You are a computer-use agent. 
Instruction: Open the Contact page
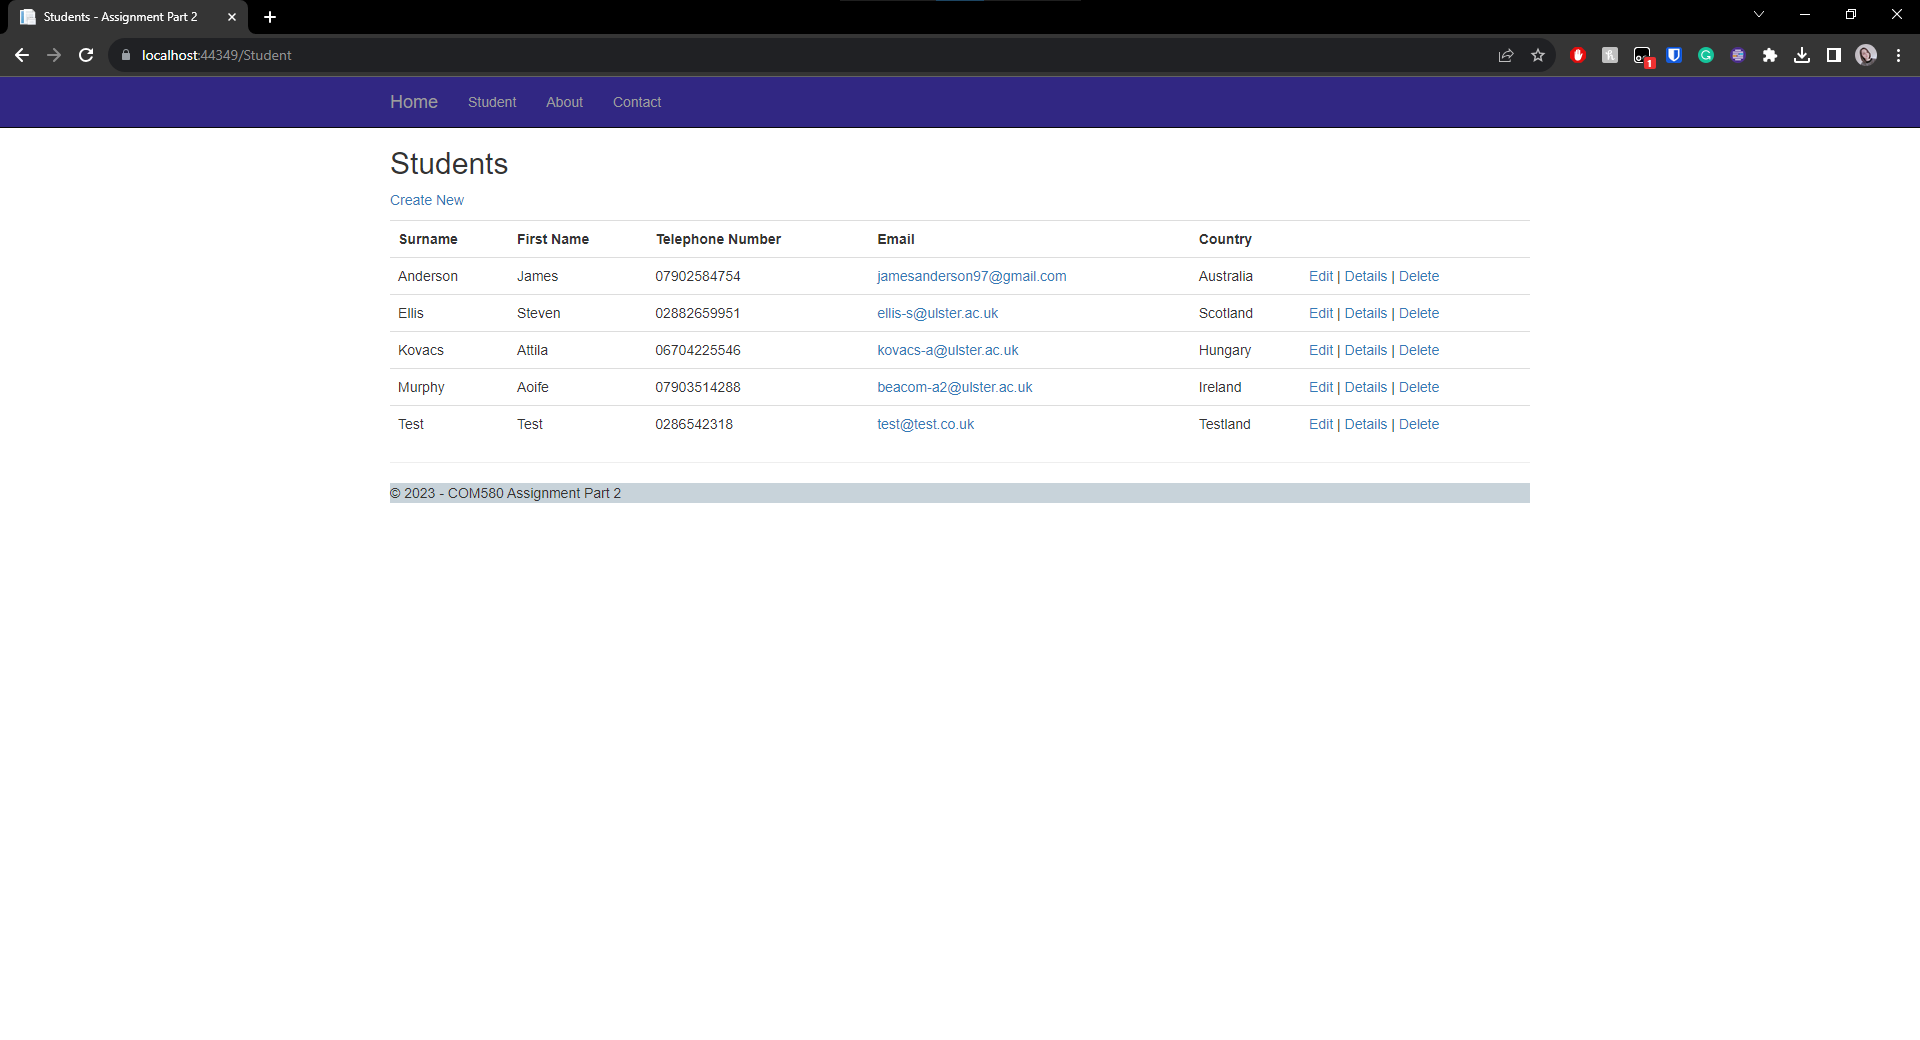pyautogui.click(x=636, y=102)
